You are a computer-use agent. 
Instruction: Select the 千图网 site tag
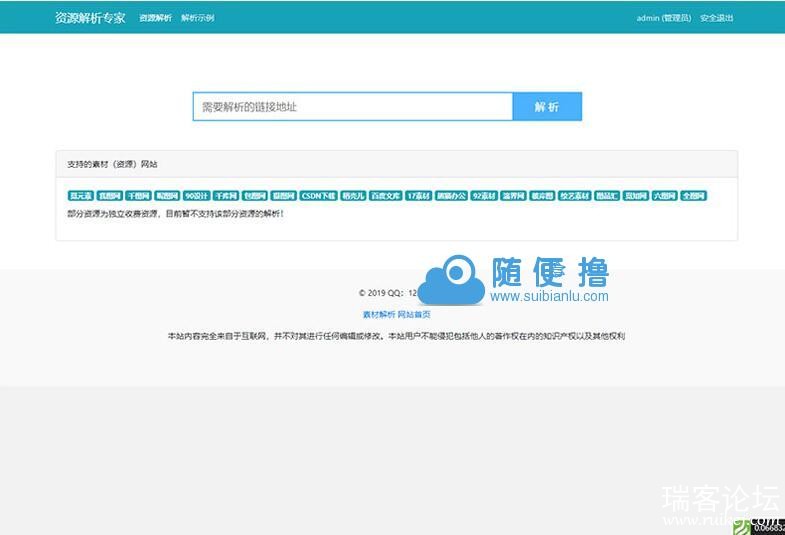[136, 196]
